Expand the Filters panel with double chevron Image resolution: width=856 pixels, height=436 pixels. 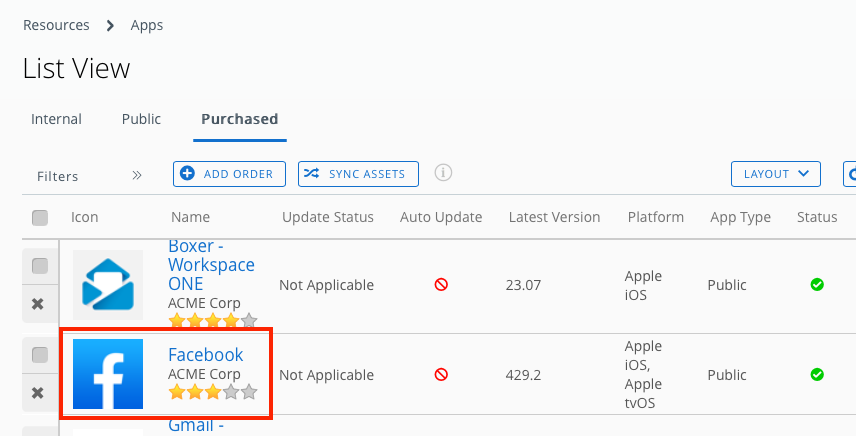pyautogui.click(x=137, y=175)
